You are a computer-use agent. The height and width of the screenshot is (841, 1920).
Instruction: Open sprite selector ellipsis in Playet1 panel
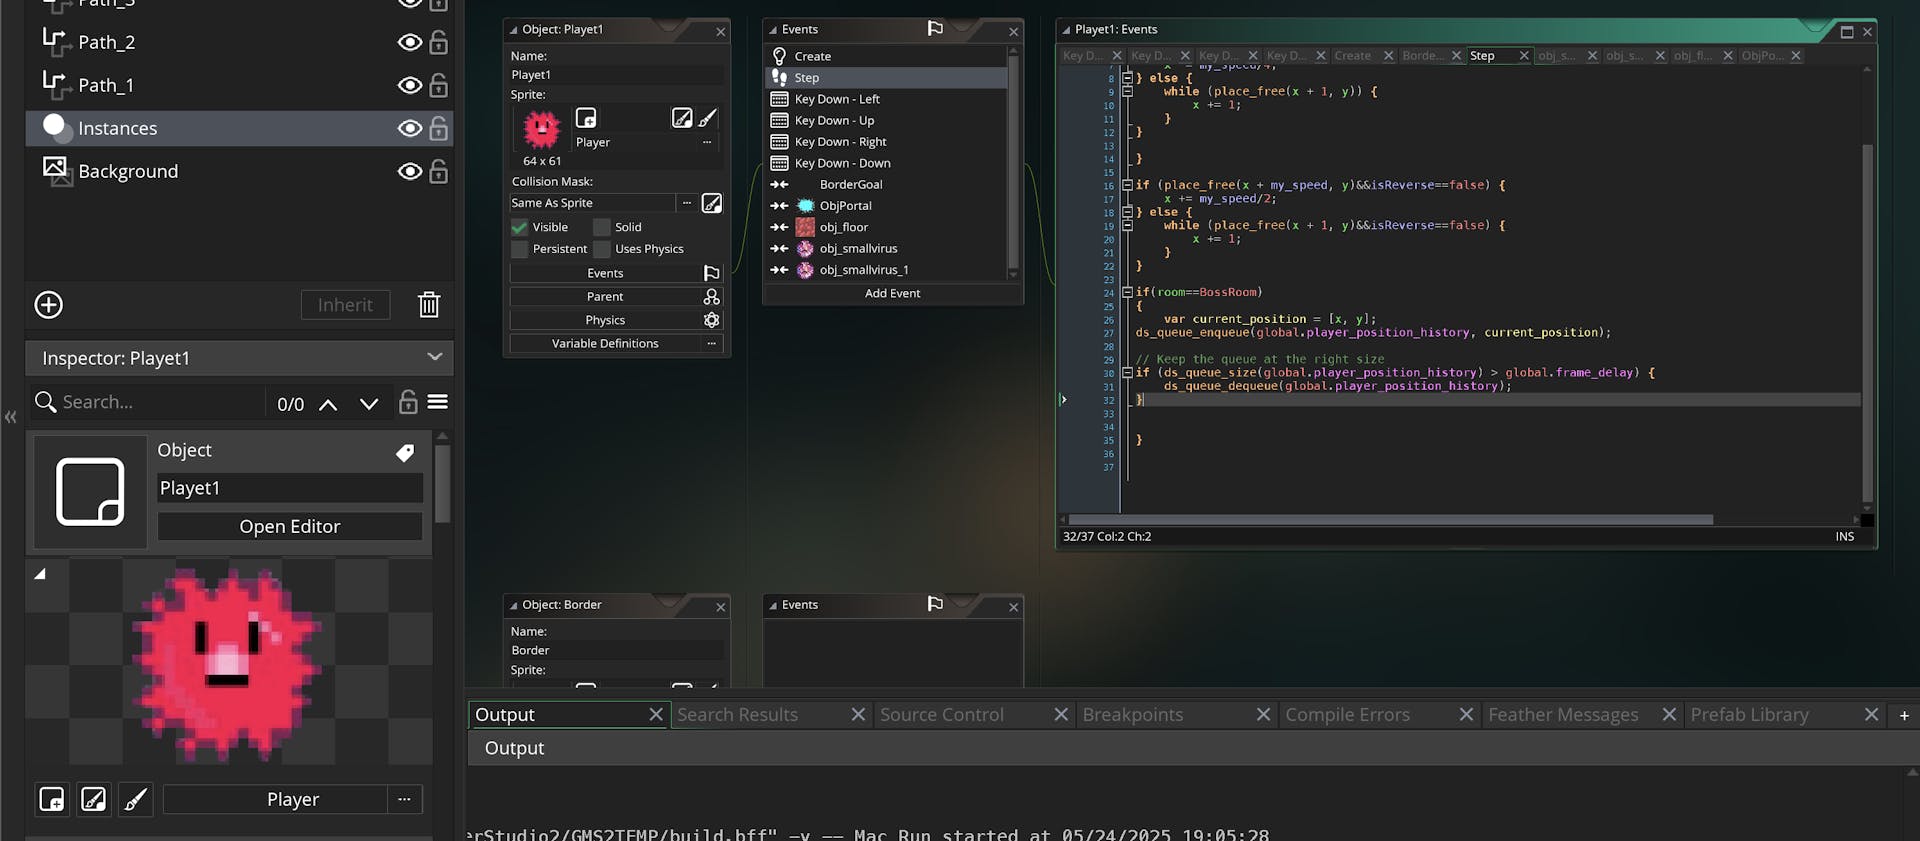[x=707, y=142]
